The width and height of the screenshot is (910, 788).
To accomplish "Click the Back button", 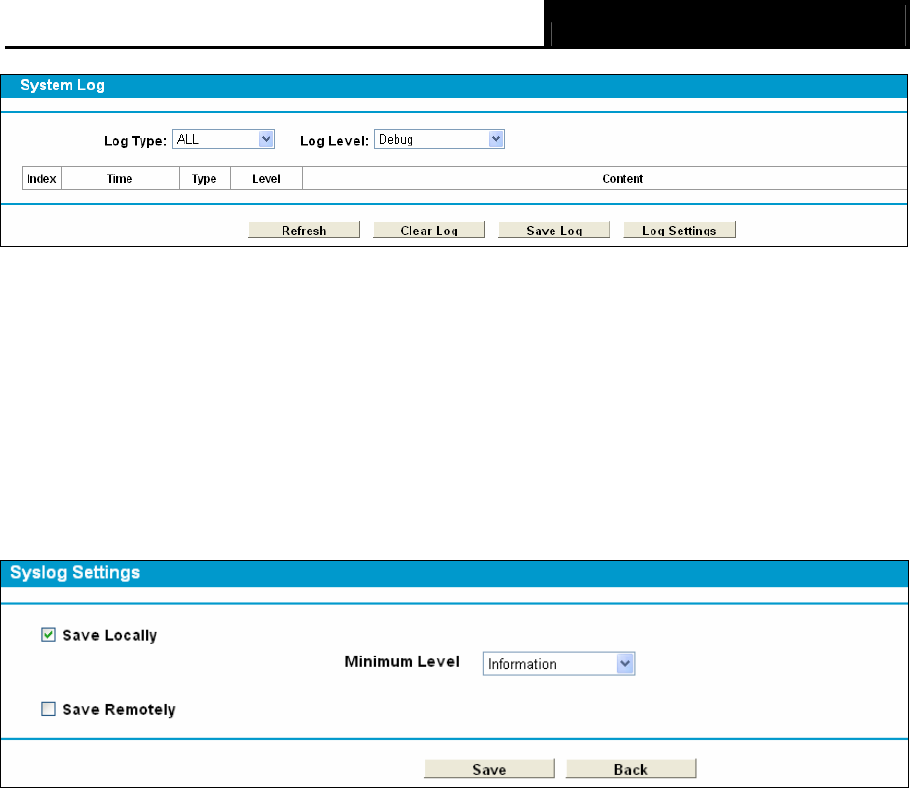I will pyautogui.click(x=631, y=769).
